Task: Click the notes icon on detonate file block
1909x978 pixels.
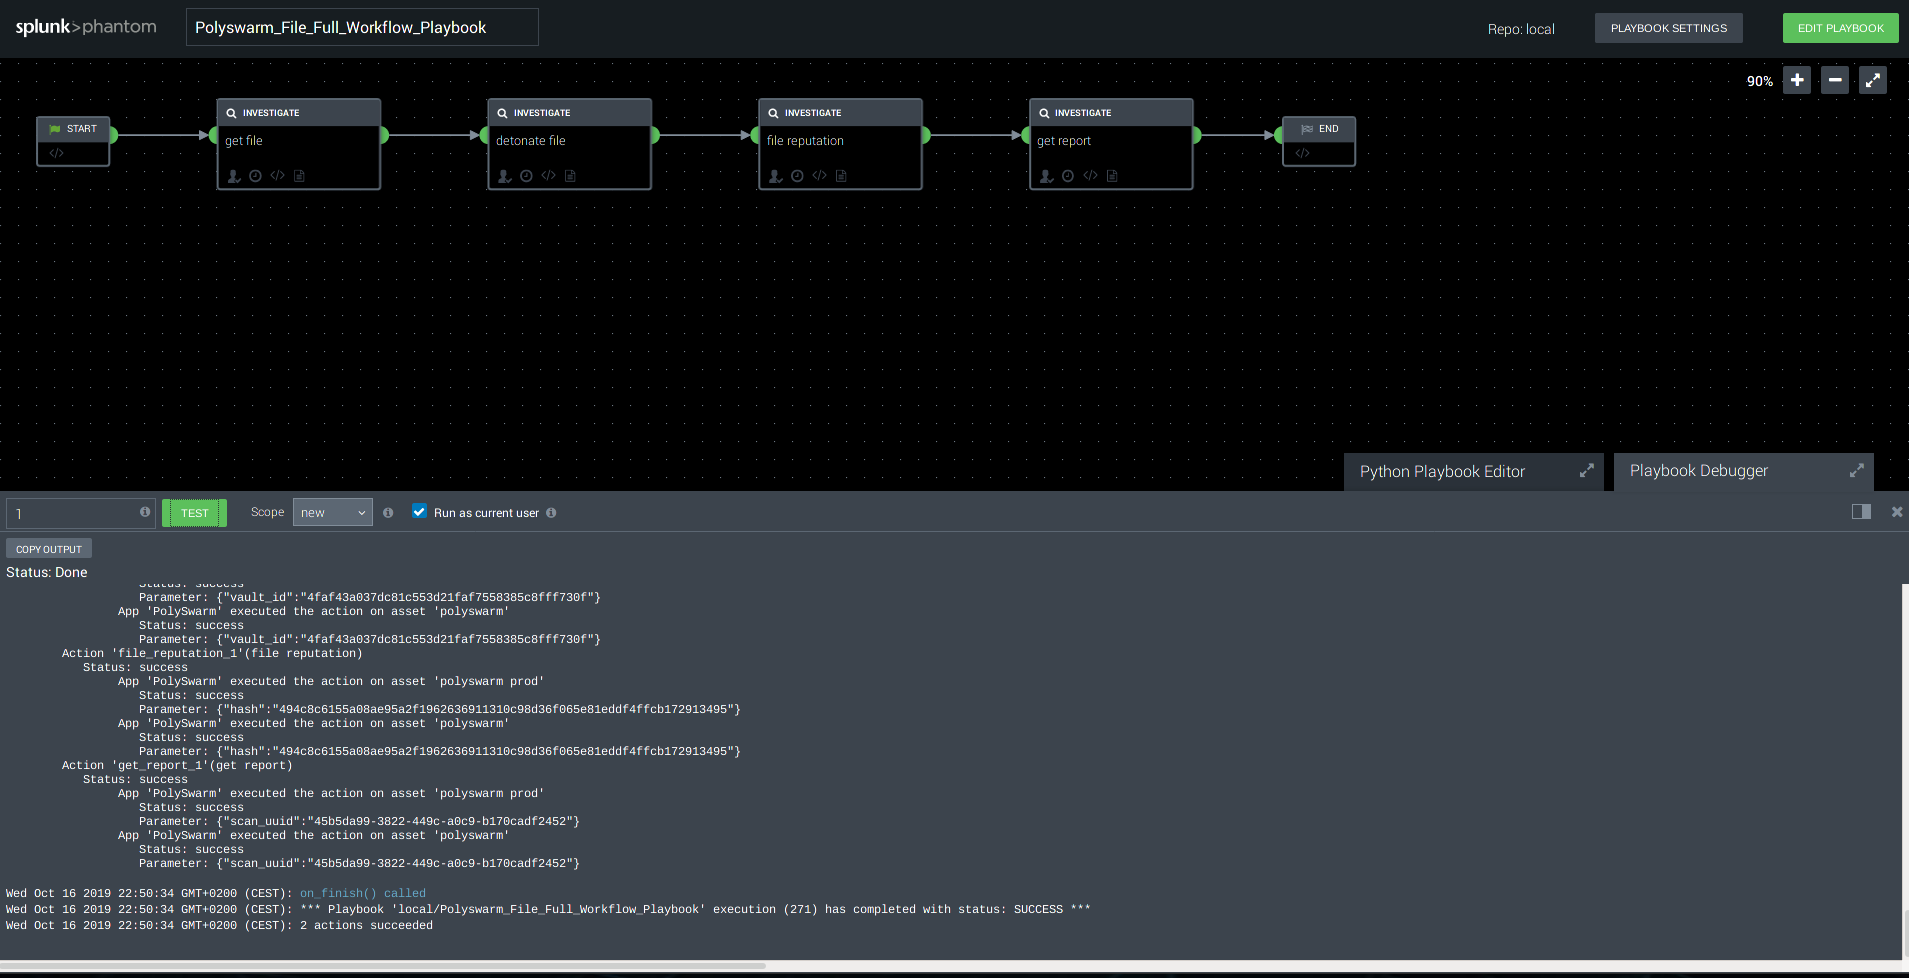Action: coord(570,176)
